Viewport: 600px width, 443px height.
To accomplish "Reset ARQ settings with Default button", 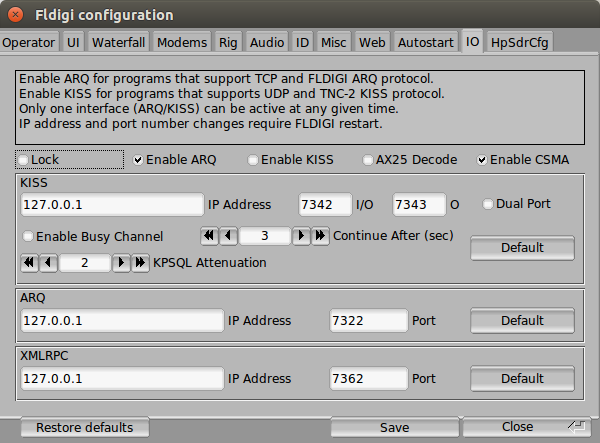I will (x=522, y=321).
